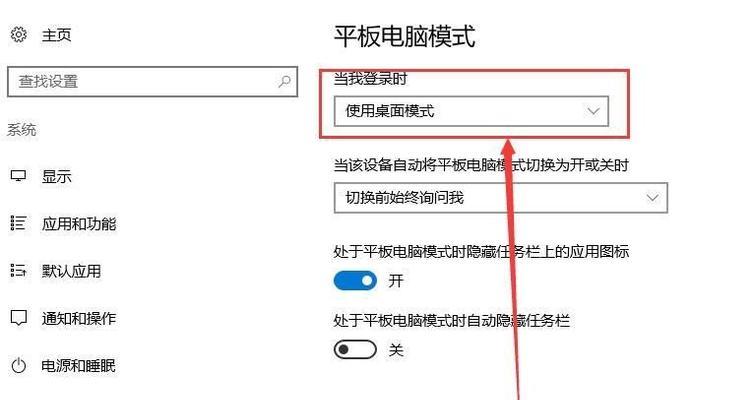Screen dimensions: 753x400
Task: Select 通知和操作 in sidebar
Action: [79, 318]
